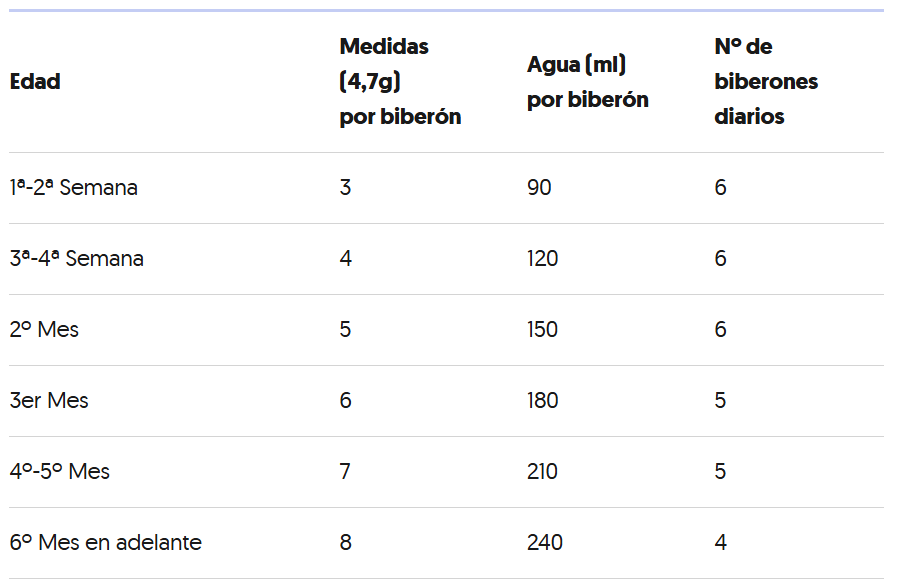
Task: Click the Medidas (4,7g) por biberón header
Action: tap(400, 82)
